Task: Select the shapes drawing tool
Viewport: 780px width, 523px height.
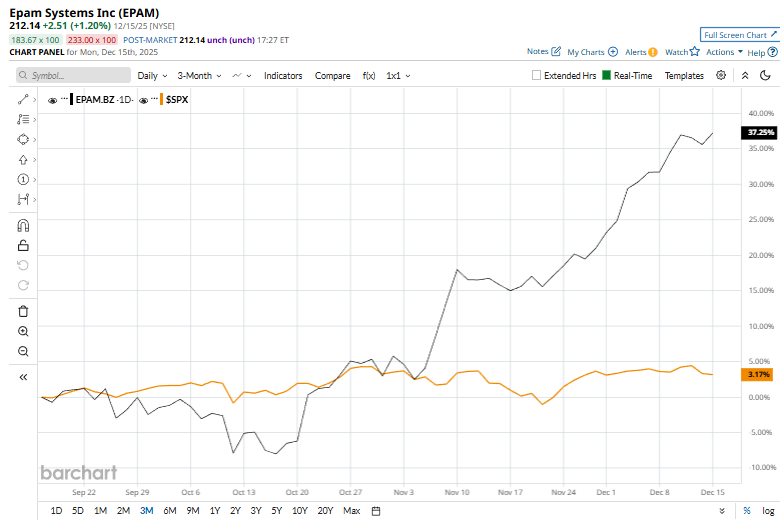Action: [x=23, y=139]
